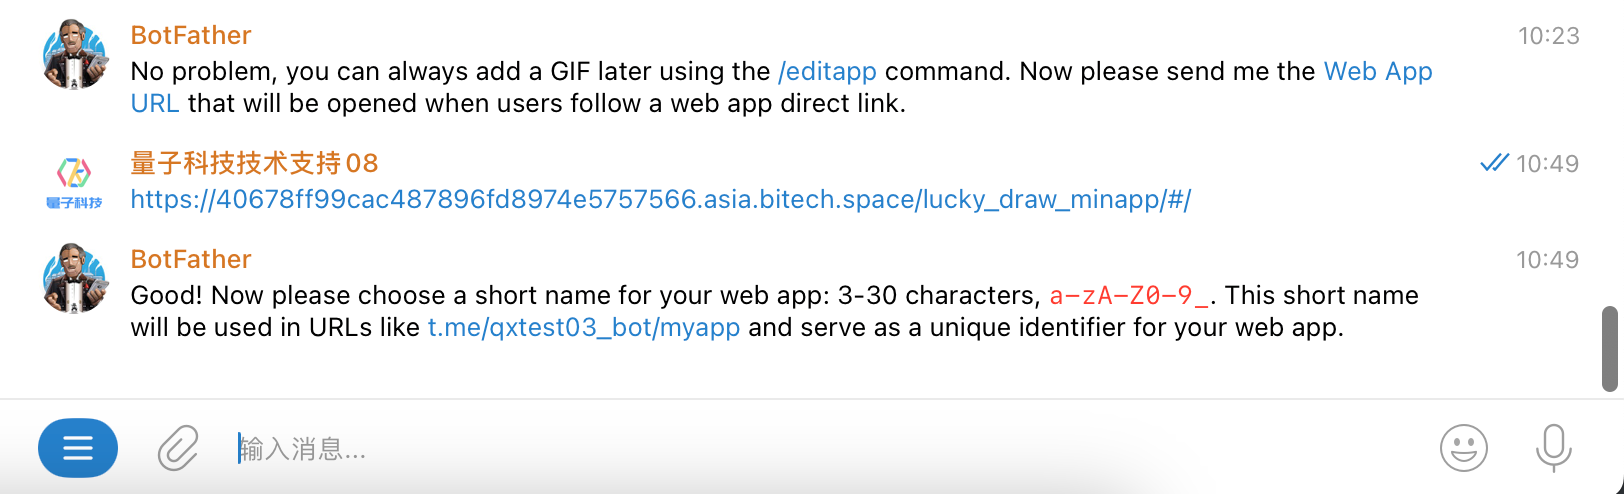
Task: Click the paperclip attachment icon
Action: click(178, 448)
